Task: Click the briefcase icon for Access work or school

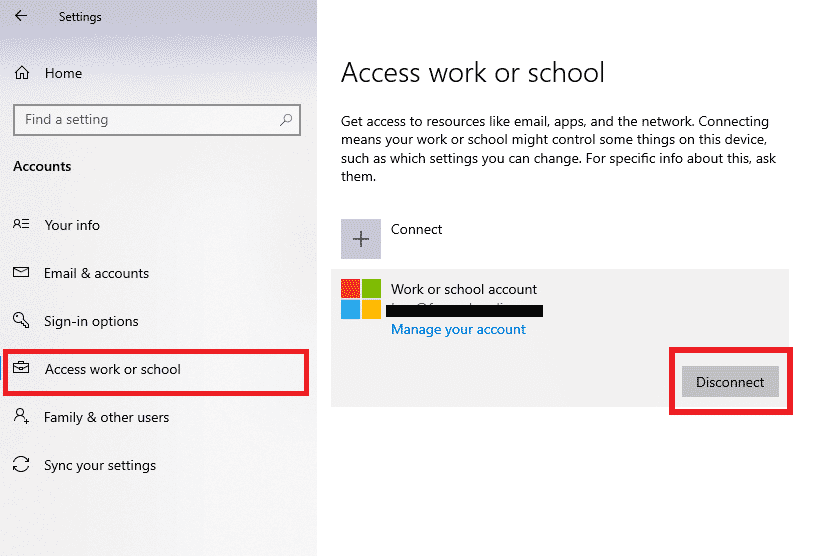Action: (21, 369)
